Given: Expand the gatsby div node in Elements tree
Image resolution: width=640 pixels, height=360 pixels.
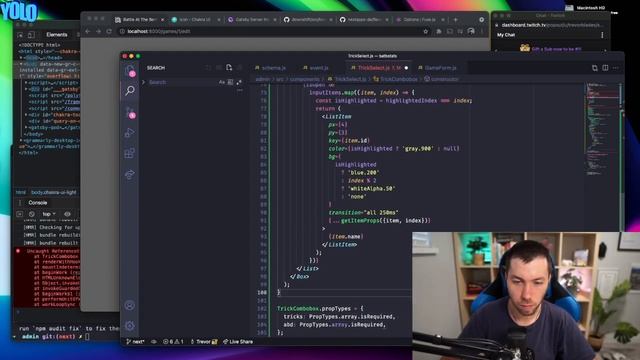Looking at the screenshot, I should click(x=26, y=89).
